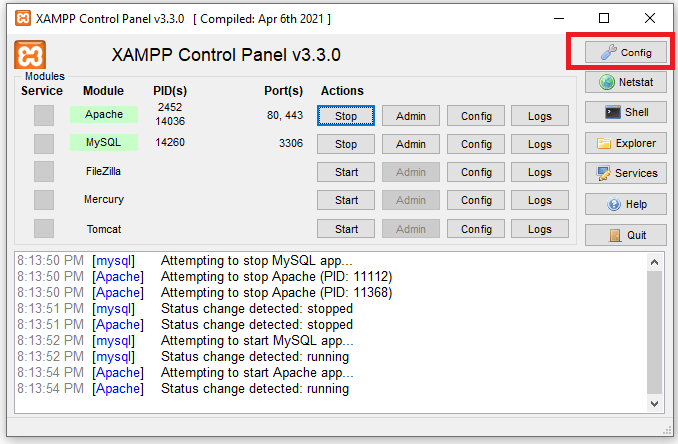The width and height of the screenshot is (678, 444).
Task: Click the disabled Mercury Admin button
Action: tap(411, 200)
